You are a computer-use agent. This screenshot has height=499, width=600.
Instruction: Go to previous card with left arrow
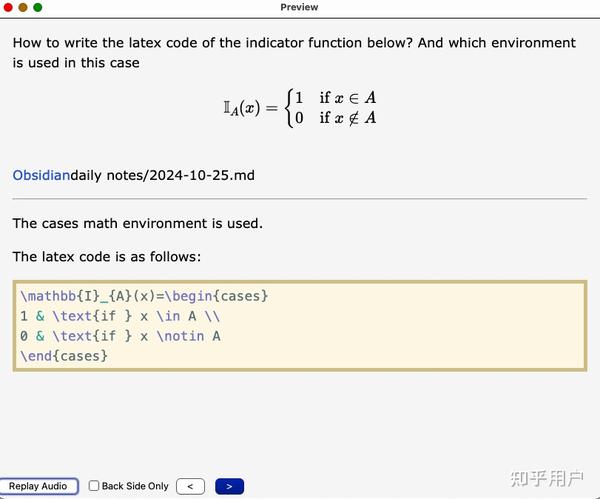190,486
